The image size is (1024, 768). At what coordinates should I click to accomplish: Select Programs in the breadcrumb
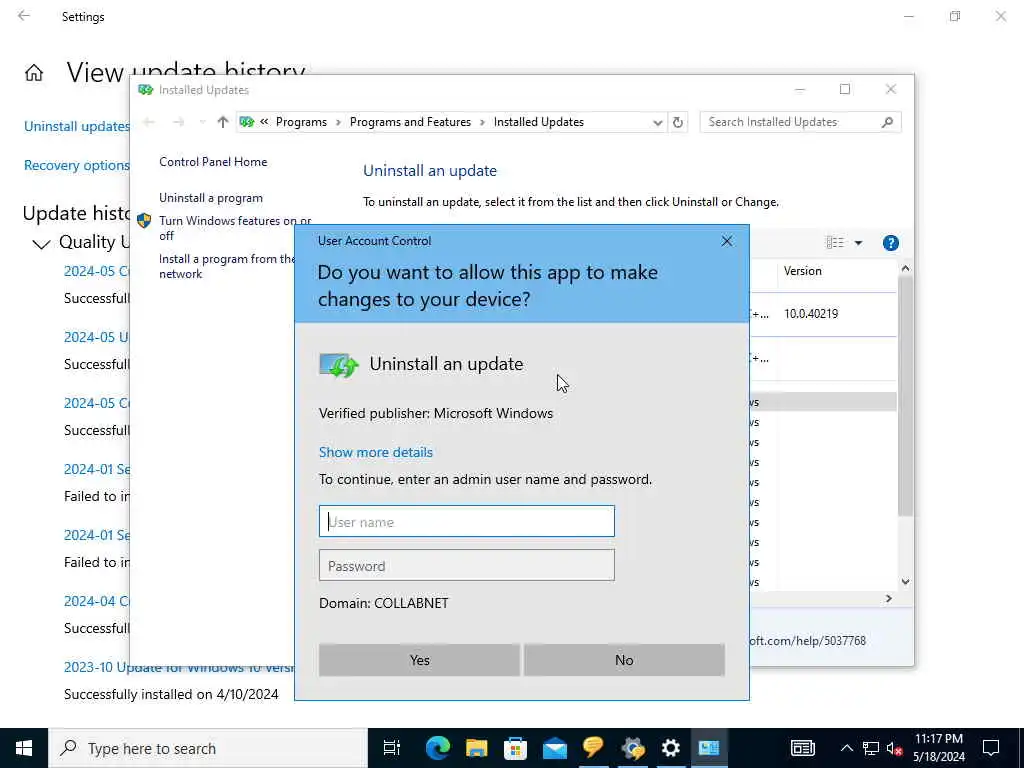tap(301, 122)
